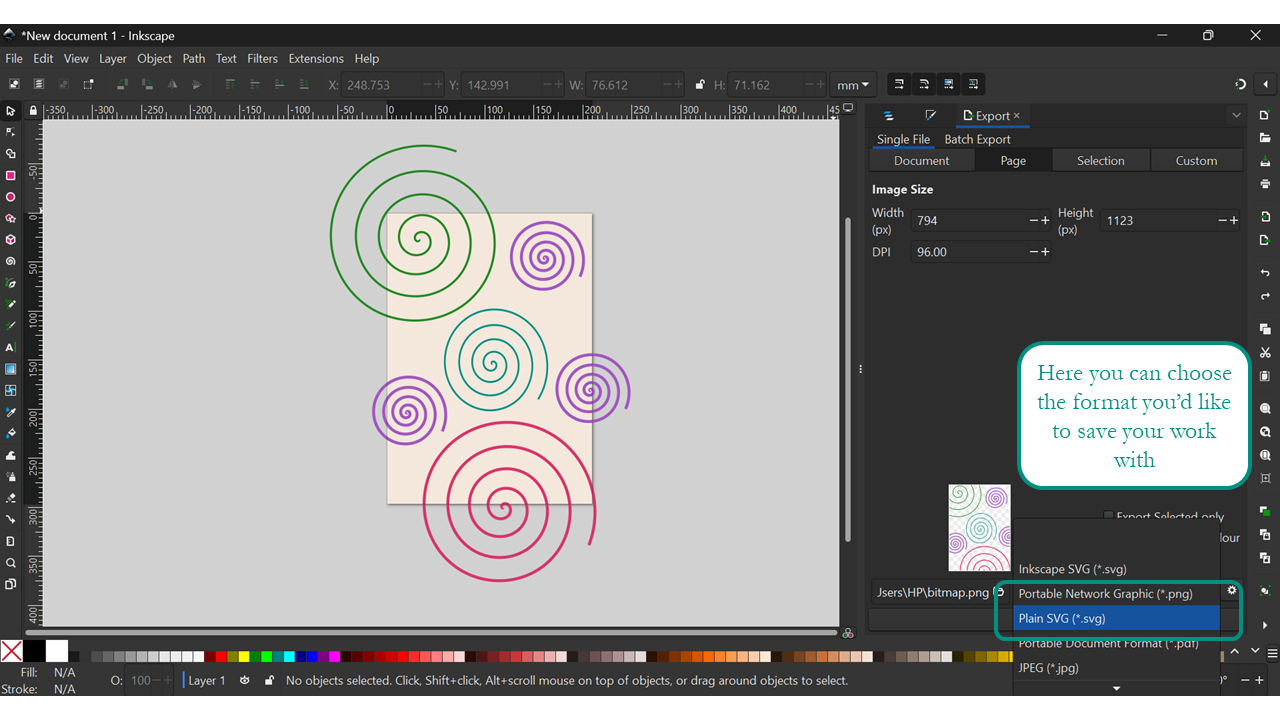Switch to the Single File tab
The height and width of the screenshot is (720, 1280).
(904, 140)
